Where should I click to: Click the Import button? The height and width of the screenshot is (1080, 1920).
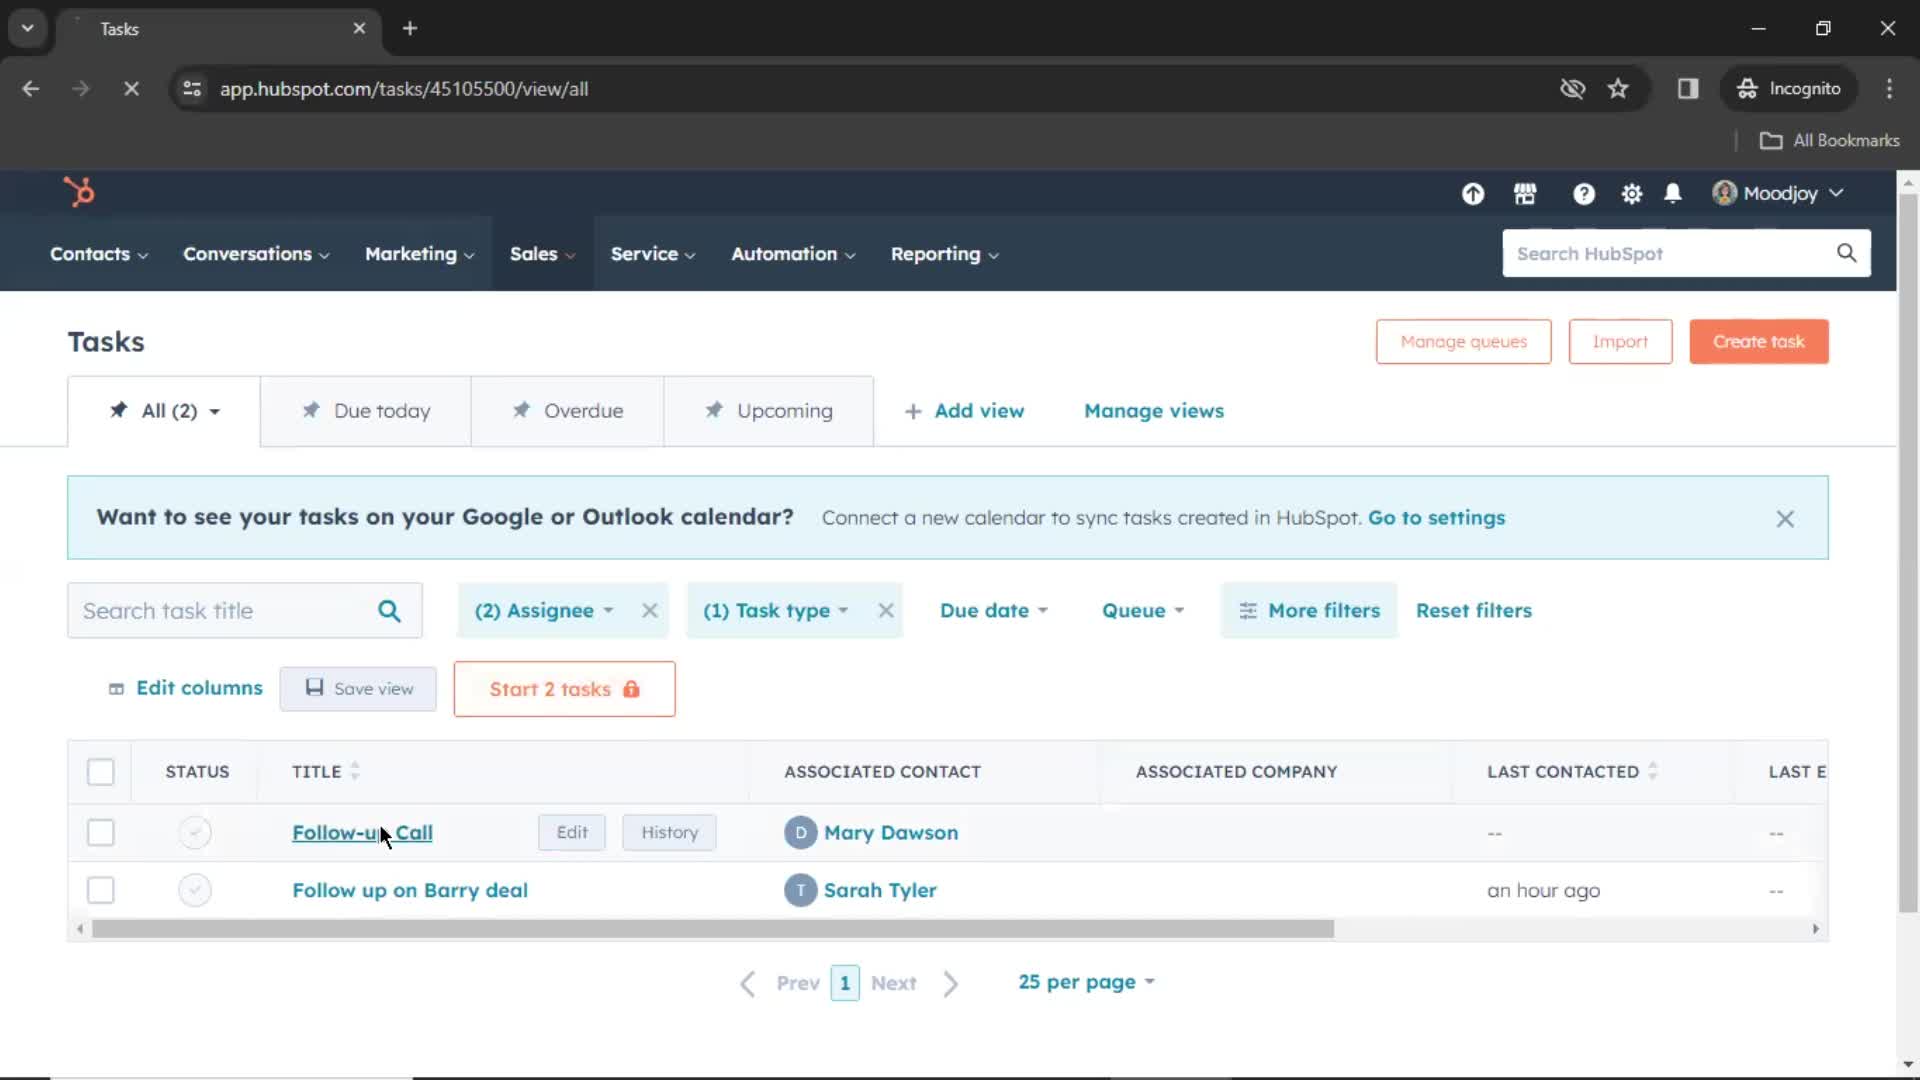(x=1619, y=340)
